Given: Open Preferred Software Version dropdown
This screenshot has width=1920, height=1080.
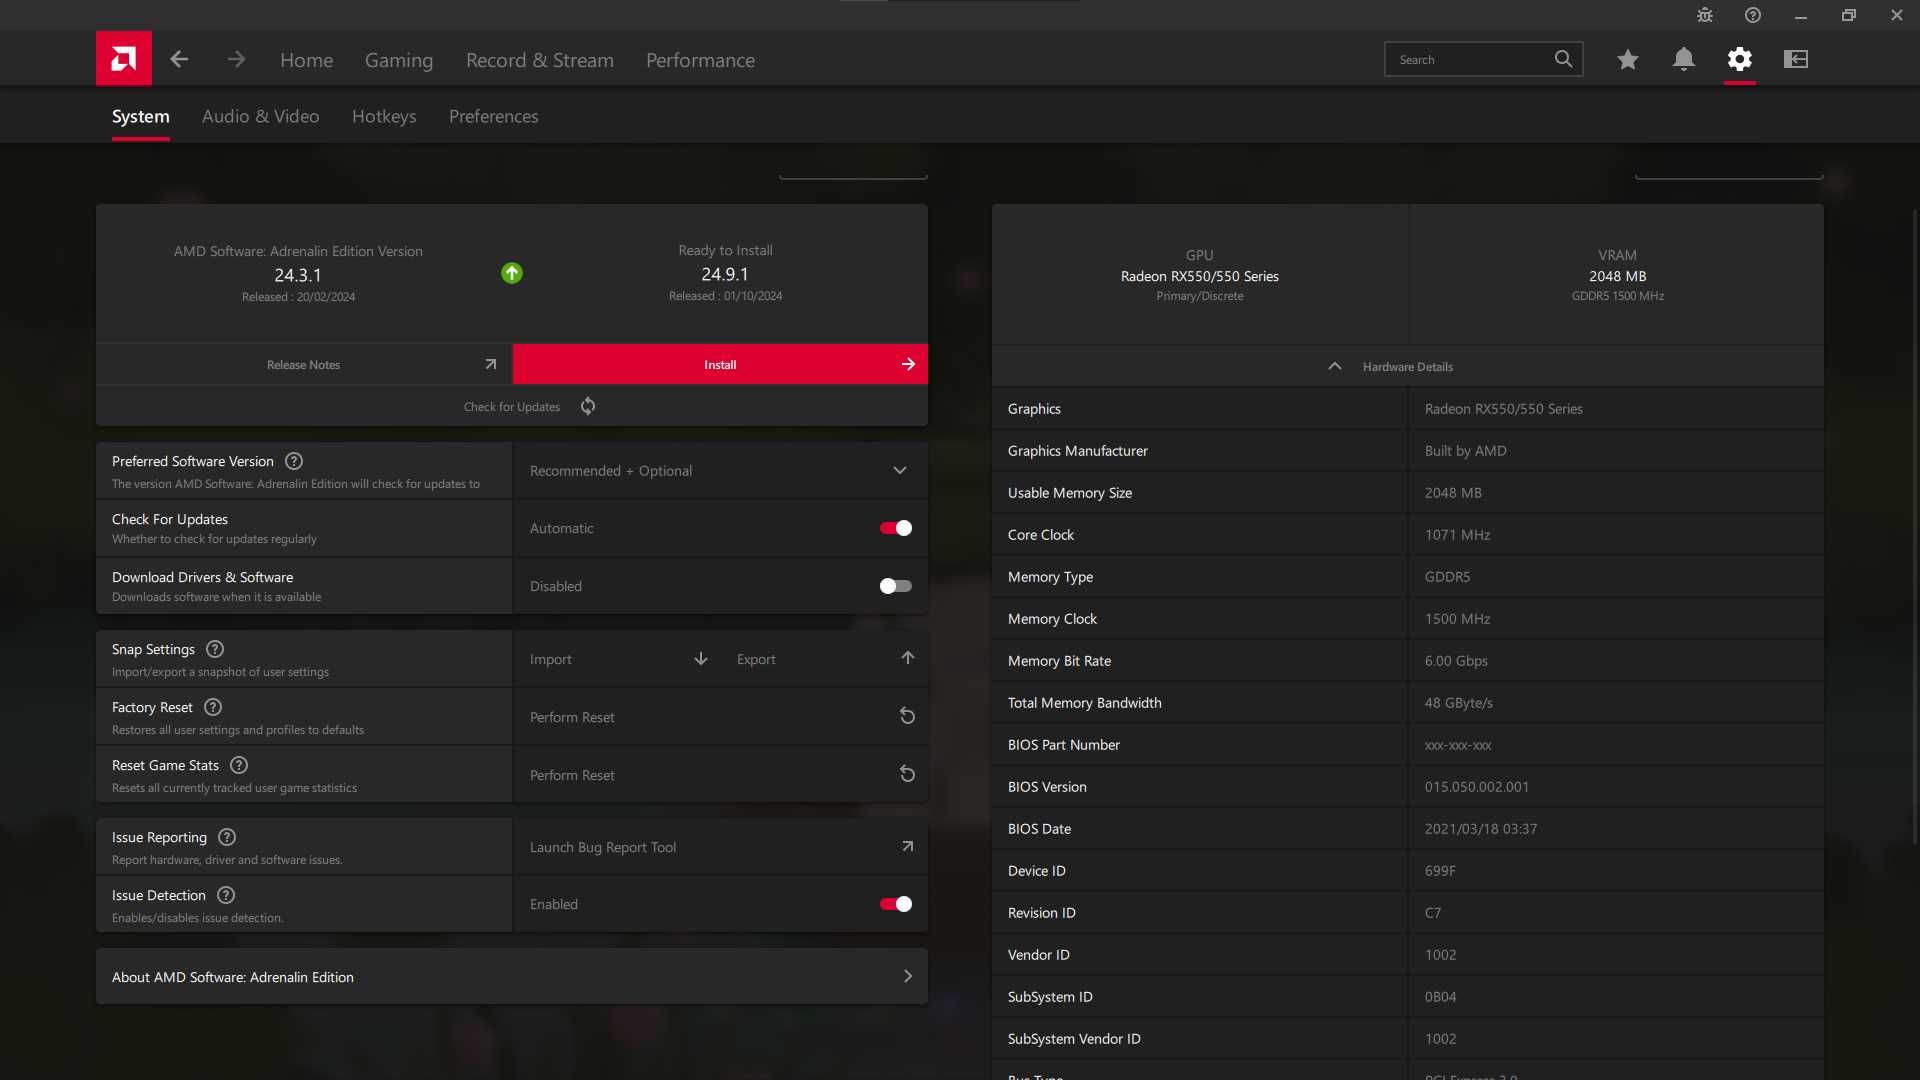Looking at the screenshot, I should 720,471.
